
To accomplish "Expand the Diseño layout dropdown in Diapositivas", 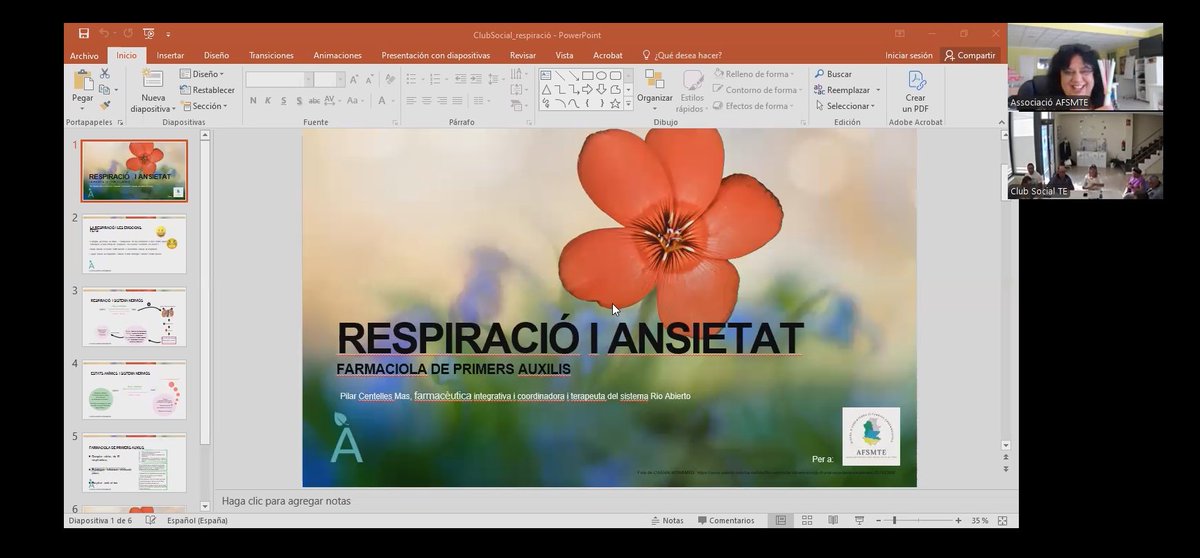I will coord(202,74).
